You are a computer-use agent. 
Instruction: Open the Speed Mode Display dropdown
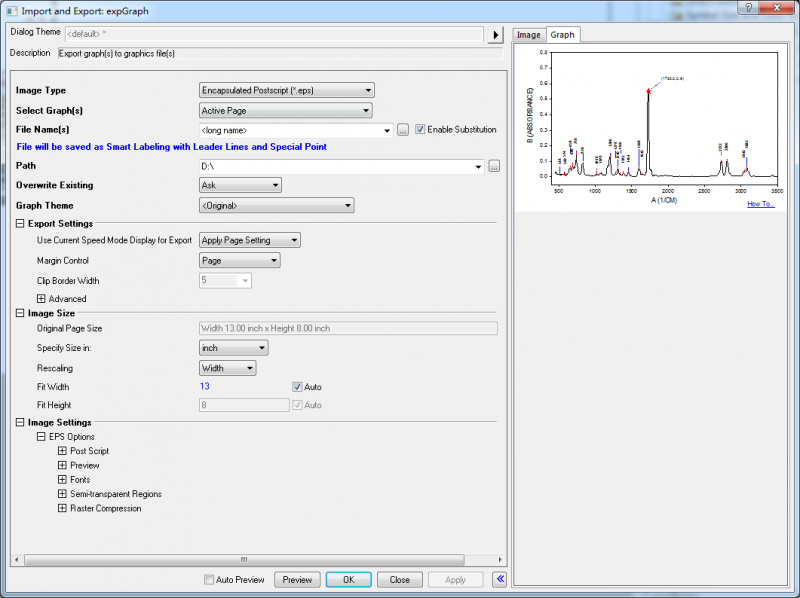[x=249, y=240]
